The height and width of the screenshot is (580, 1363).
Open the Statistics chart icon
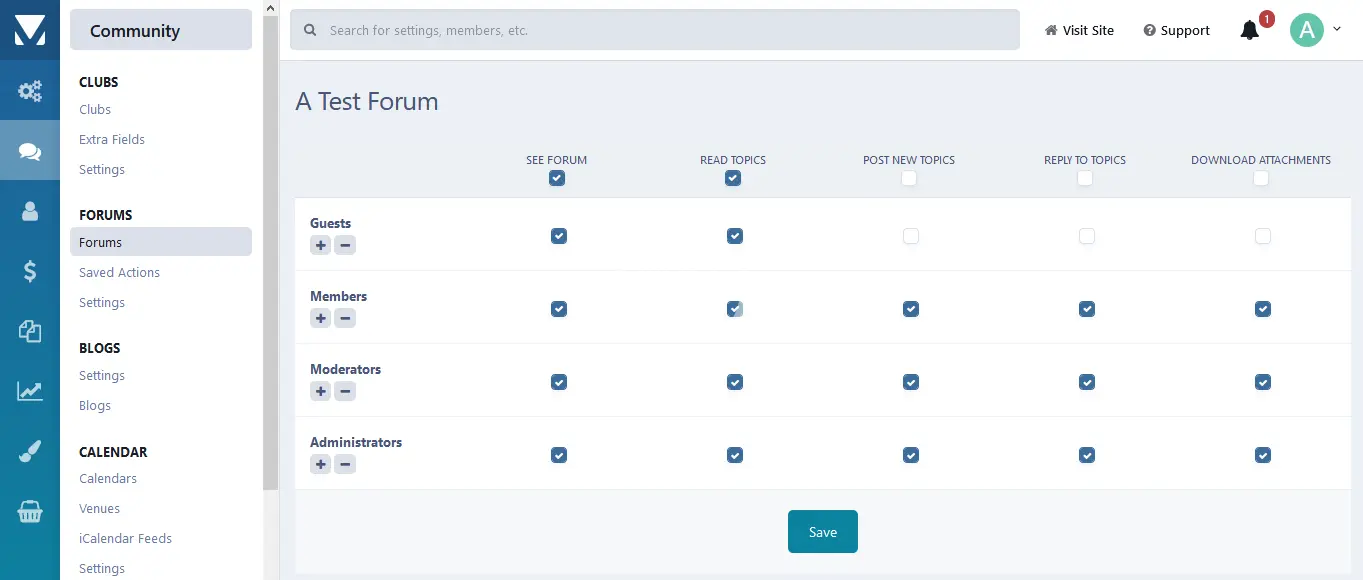(x=30, y=391)
